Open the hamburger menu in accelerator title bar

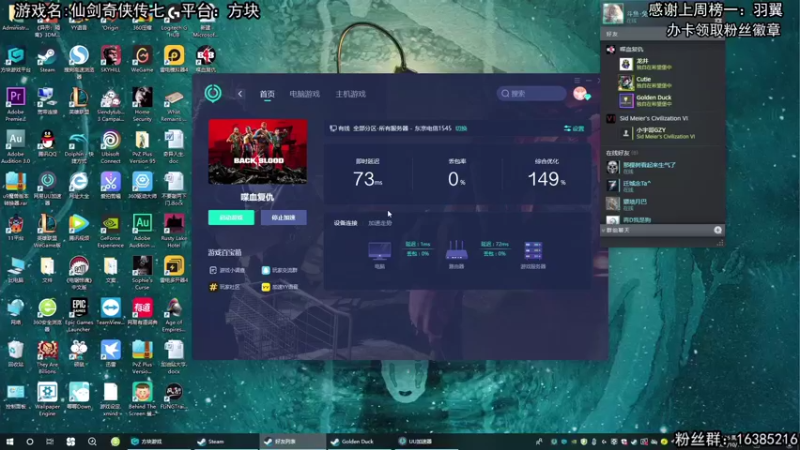577,81
